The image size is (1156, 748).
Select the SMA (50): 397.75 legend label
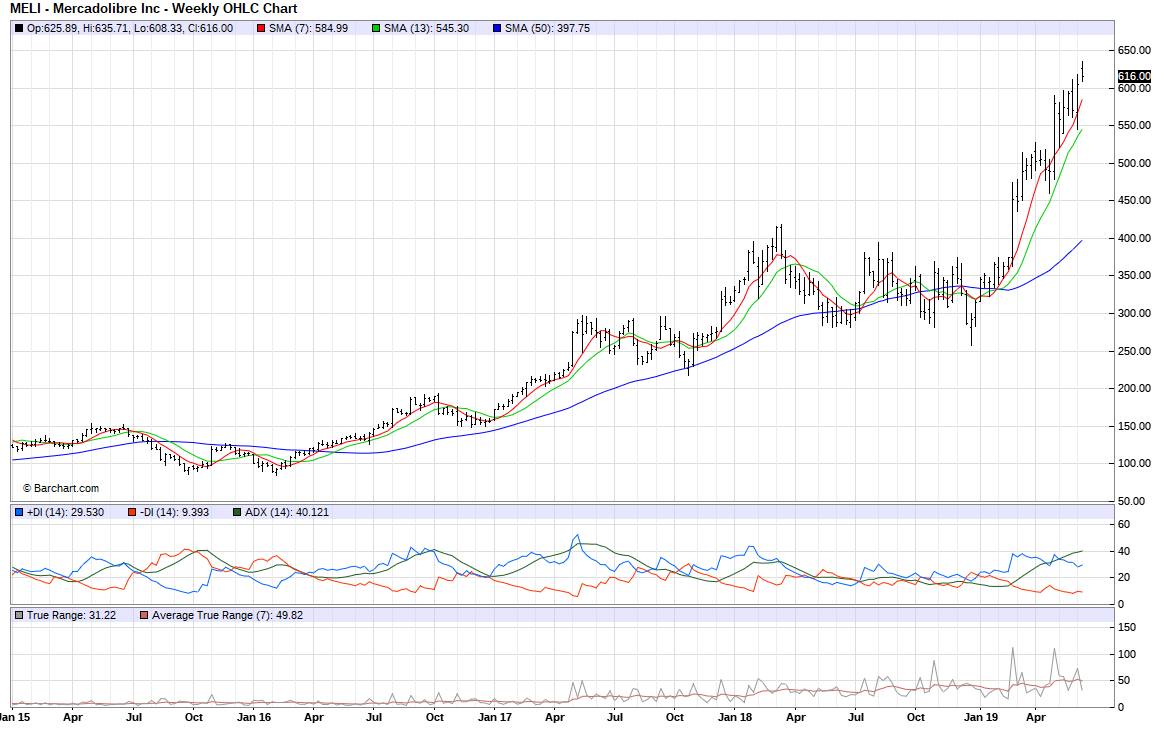coord(547,29)
